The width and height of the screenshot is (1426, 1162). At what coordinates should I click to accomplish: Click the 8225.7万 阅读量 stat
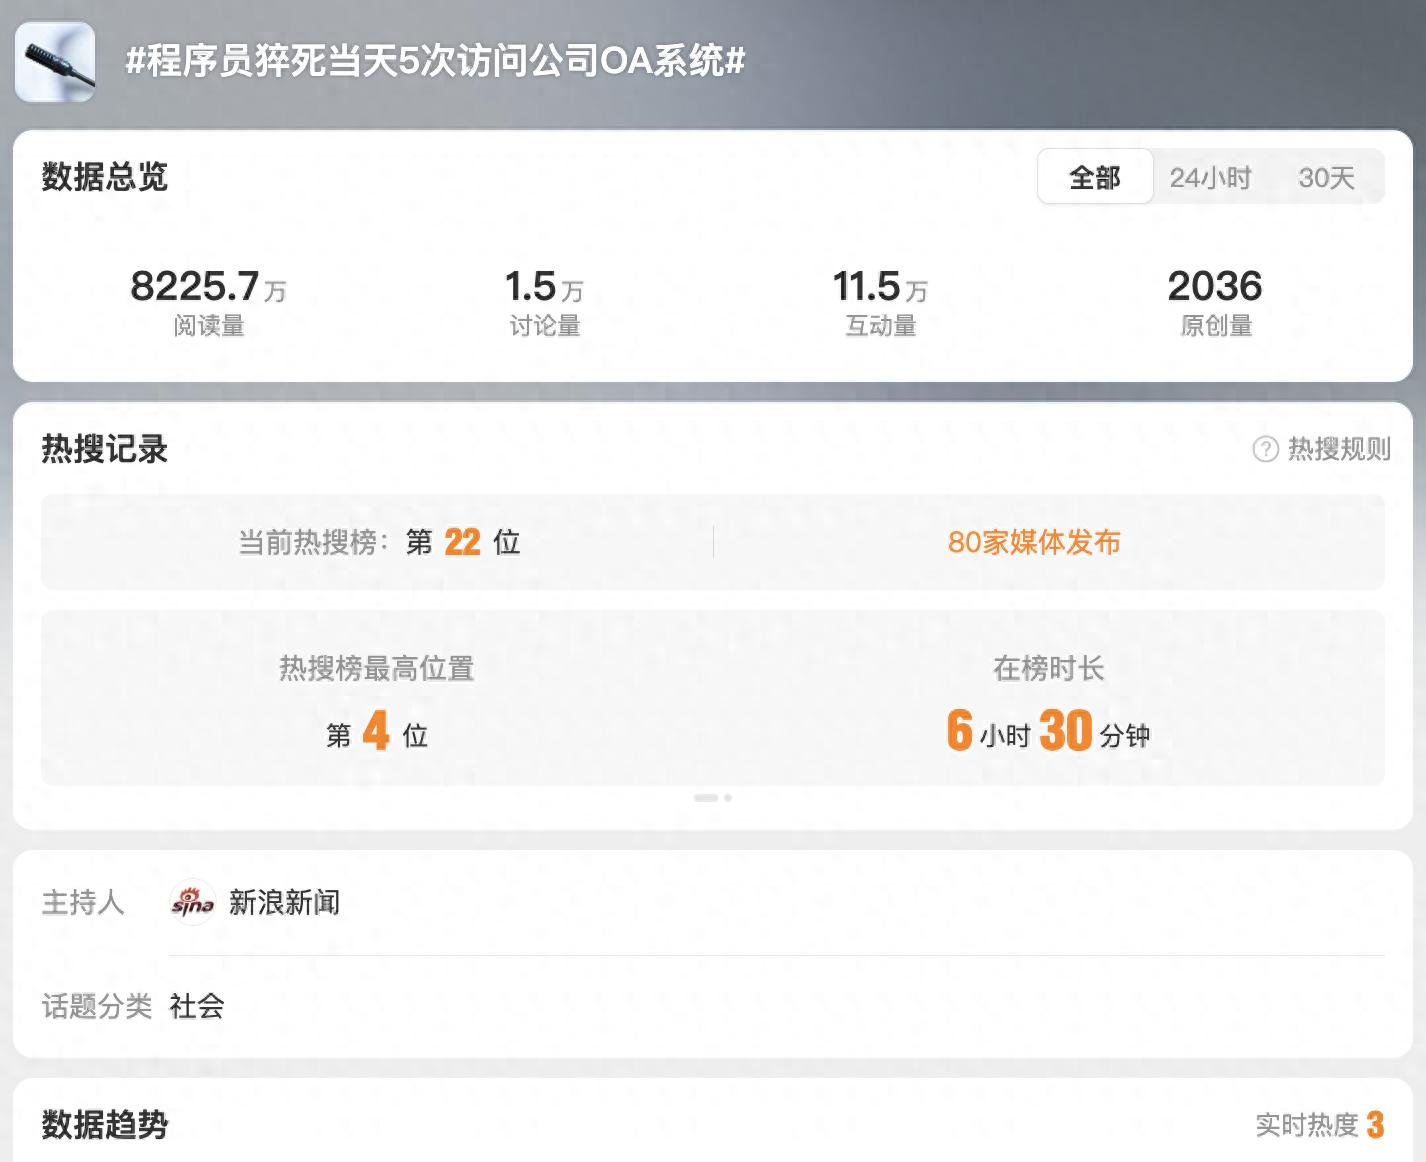[208, 300]
